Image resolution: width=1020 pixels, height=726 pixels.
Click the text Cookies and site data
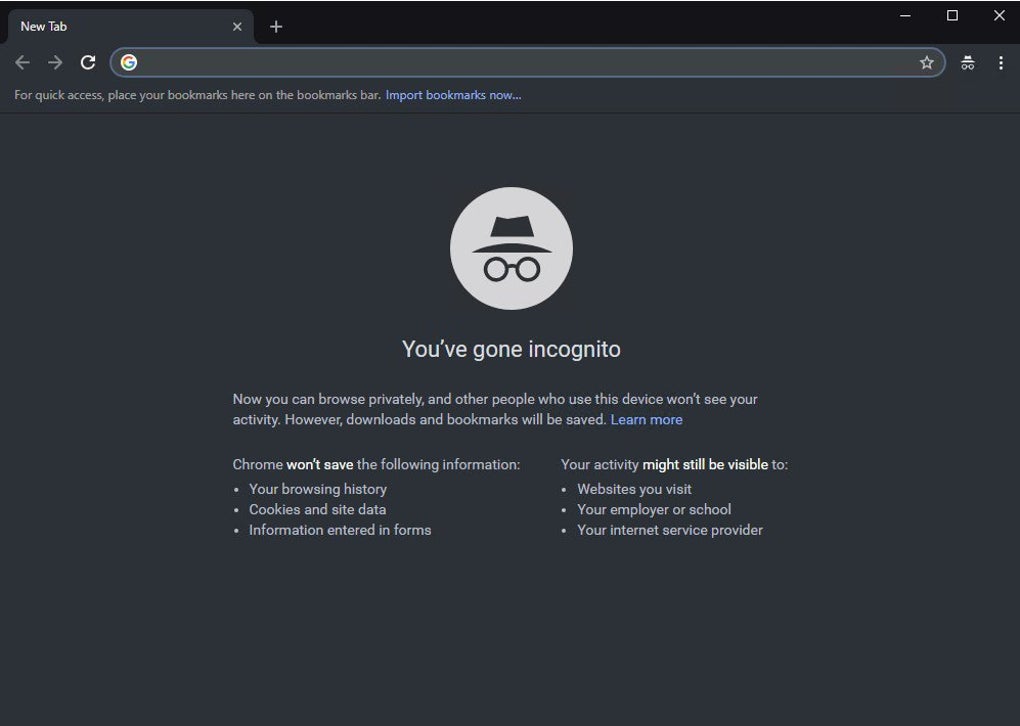pyautogui.click(x=317, y=509)
